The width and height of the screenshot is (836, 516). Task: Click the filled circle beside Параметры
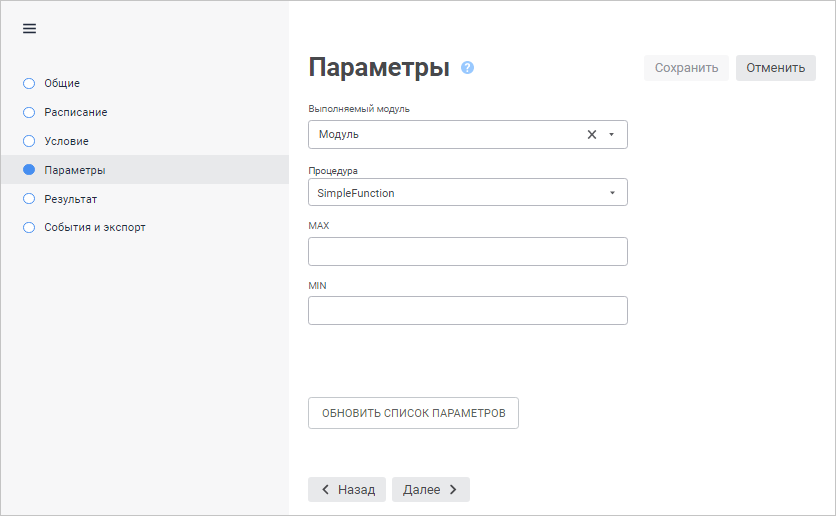pos(29,170)
